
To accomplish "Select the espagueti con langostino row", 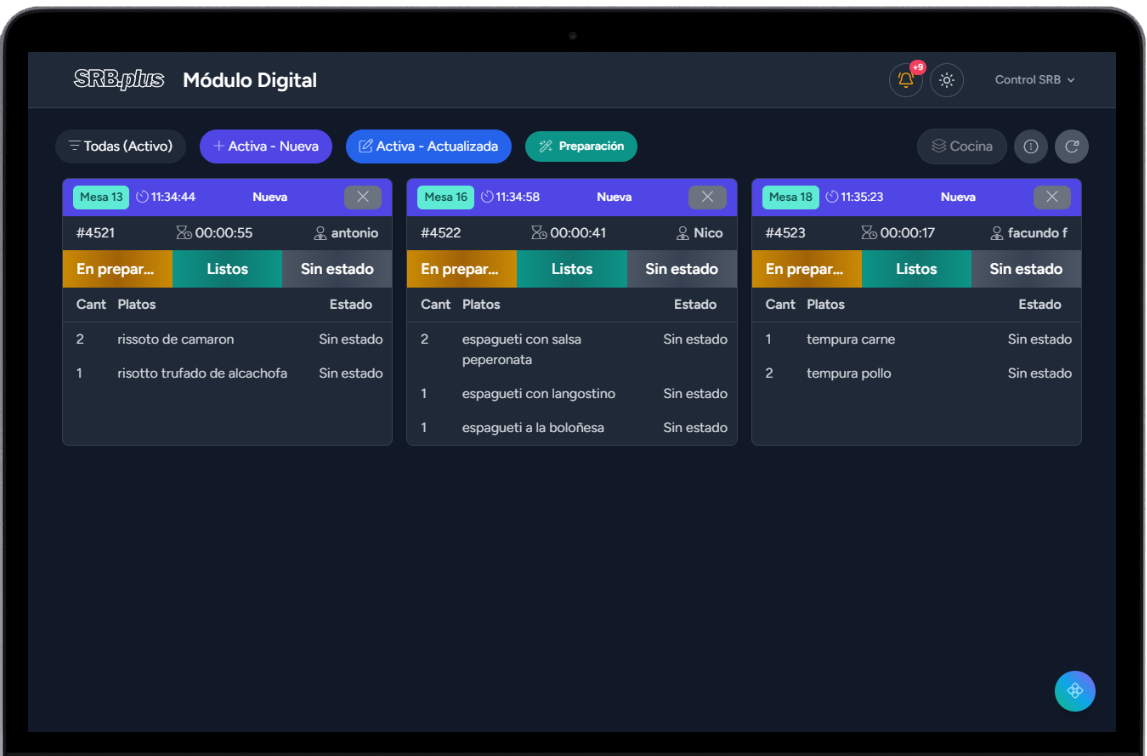I will point(572,394).
